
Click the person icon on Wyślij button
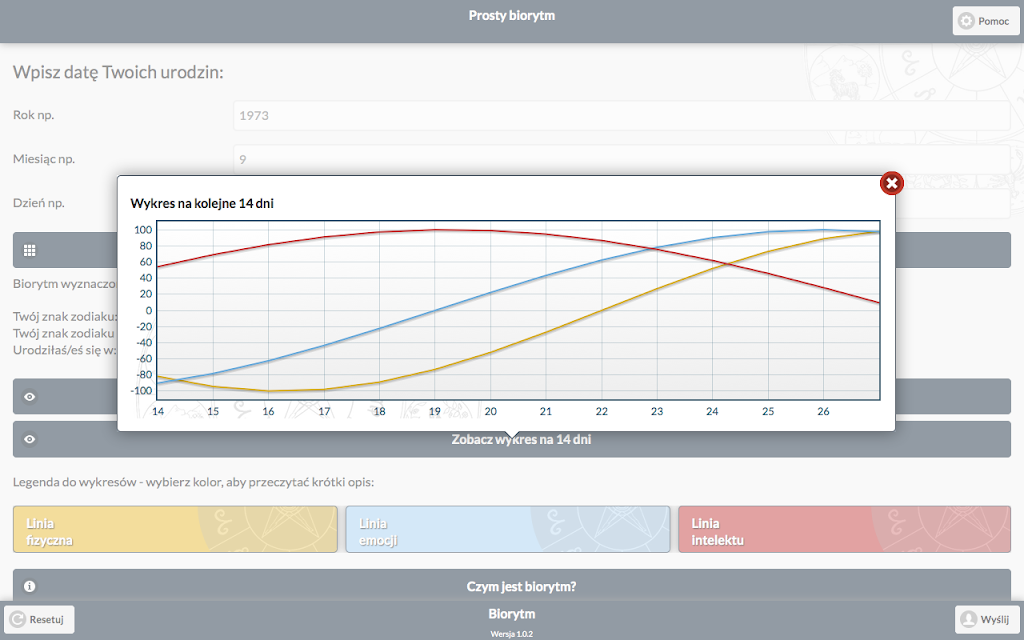click(968, 619)
